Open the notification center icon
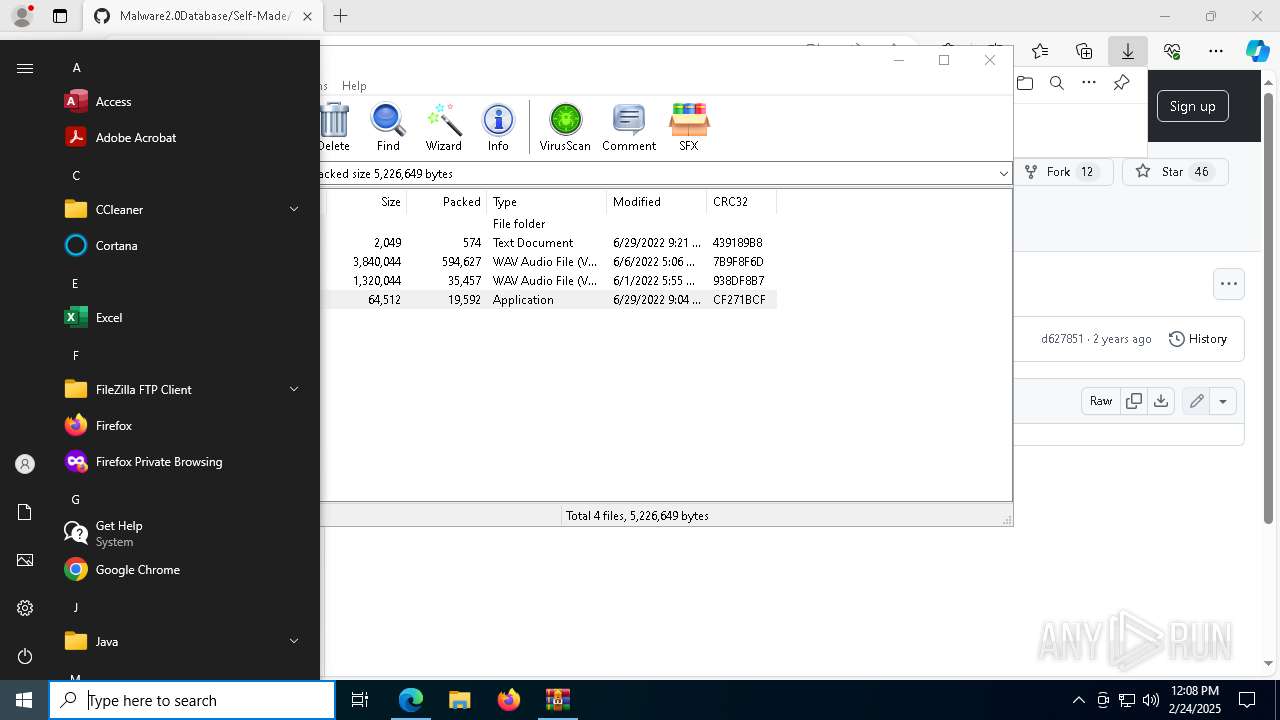1280x720 pixels. (x=1247, y=700)
